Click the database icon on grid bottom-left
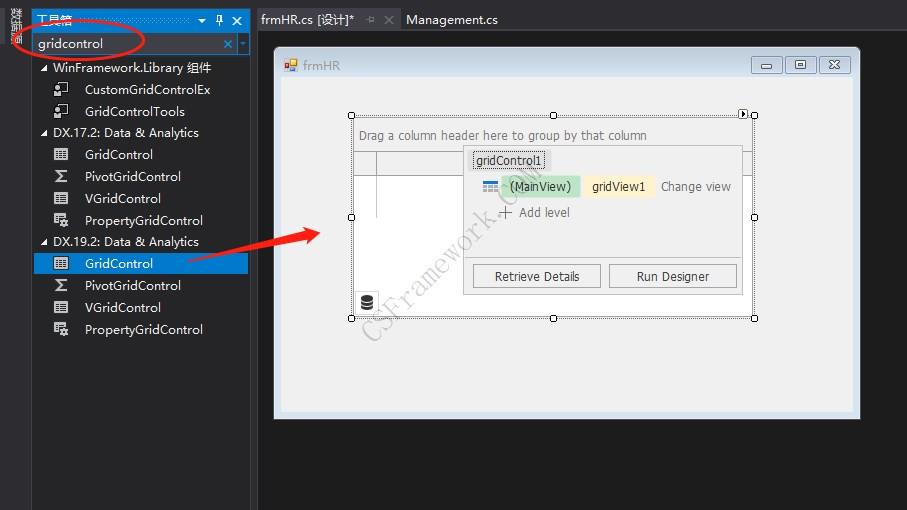Viewport: 907px width, 510px height. (x=367, y=303)
